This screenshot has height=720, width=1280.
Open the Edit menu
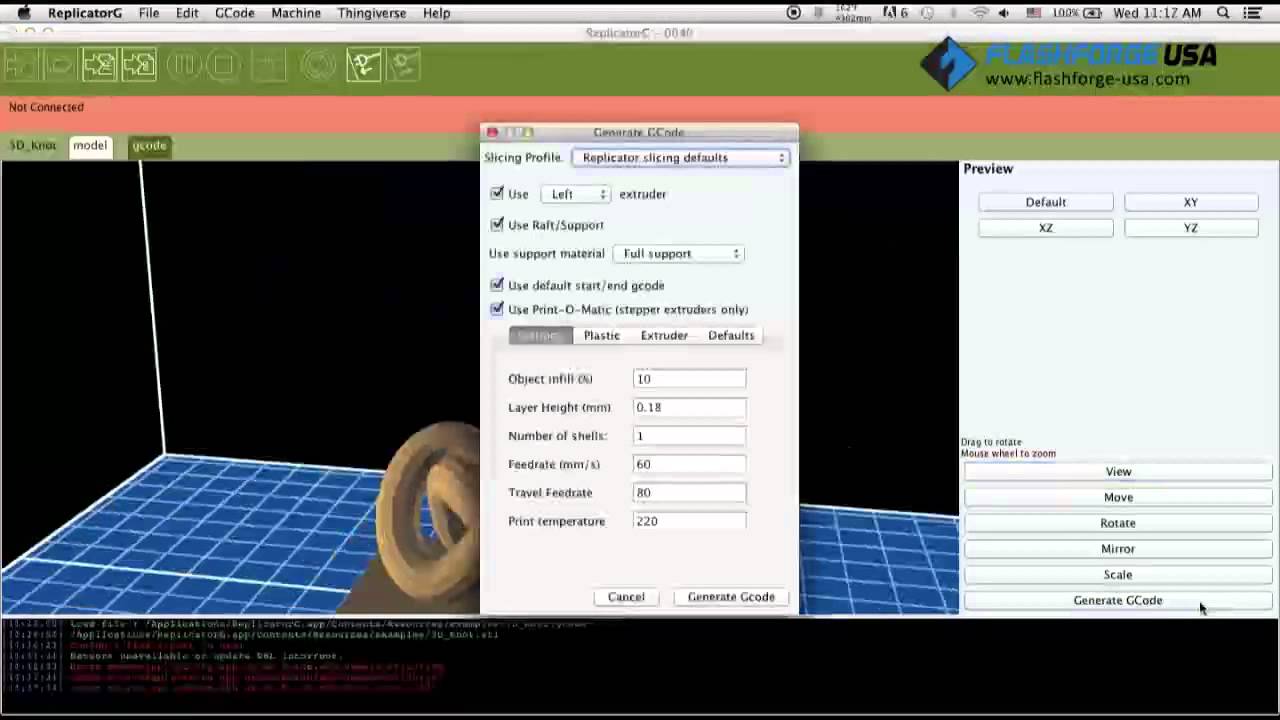(187, 13)
